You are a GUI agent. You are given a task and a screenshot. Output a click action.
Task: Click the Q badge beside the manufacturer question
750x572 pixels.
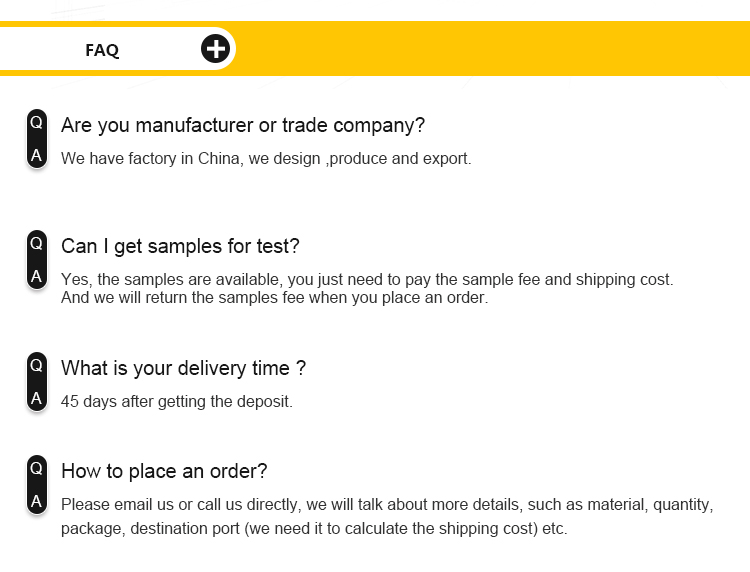[37, 122]
